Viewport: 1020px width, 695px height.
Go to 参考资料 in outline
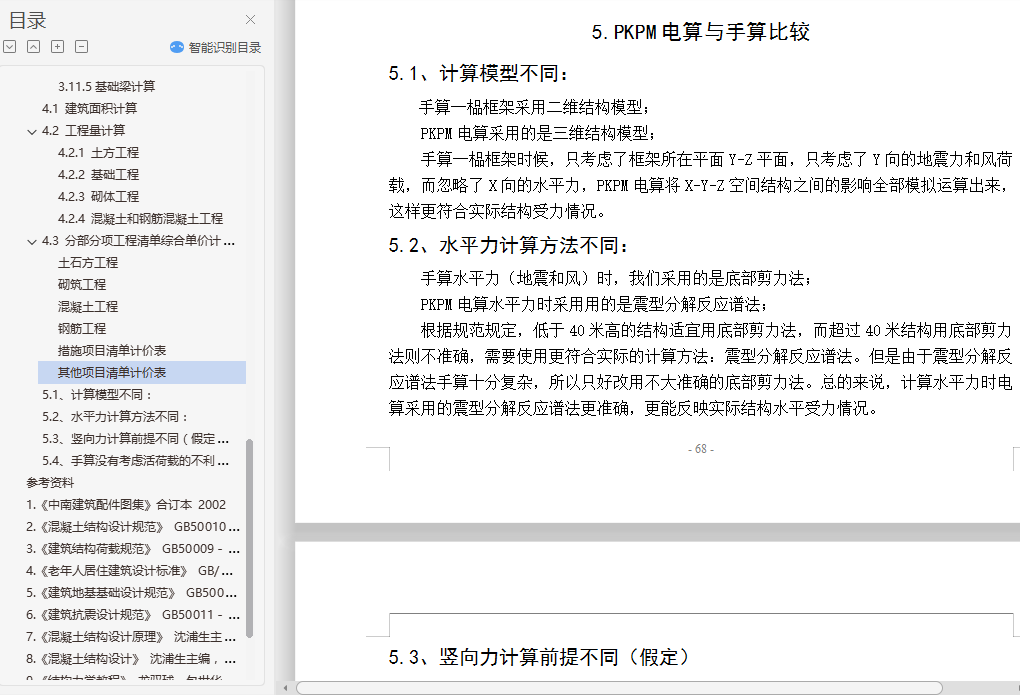pyautogui.click(x=50, y=483)
